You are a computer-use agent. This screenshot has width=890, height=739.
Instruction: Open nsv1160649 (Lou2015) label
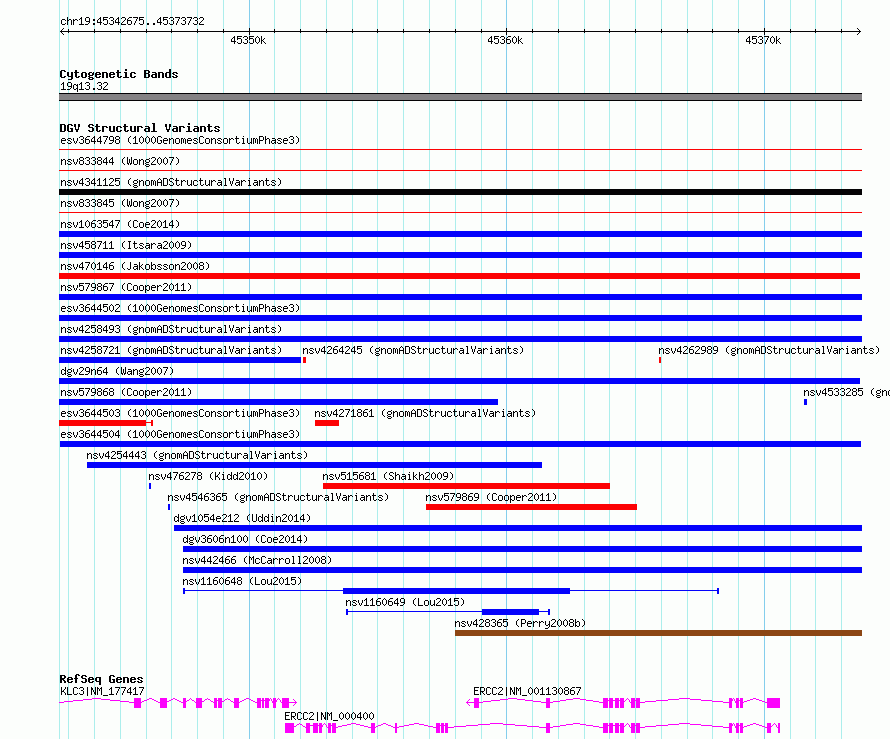(x=405, y=602)
